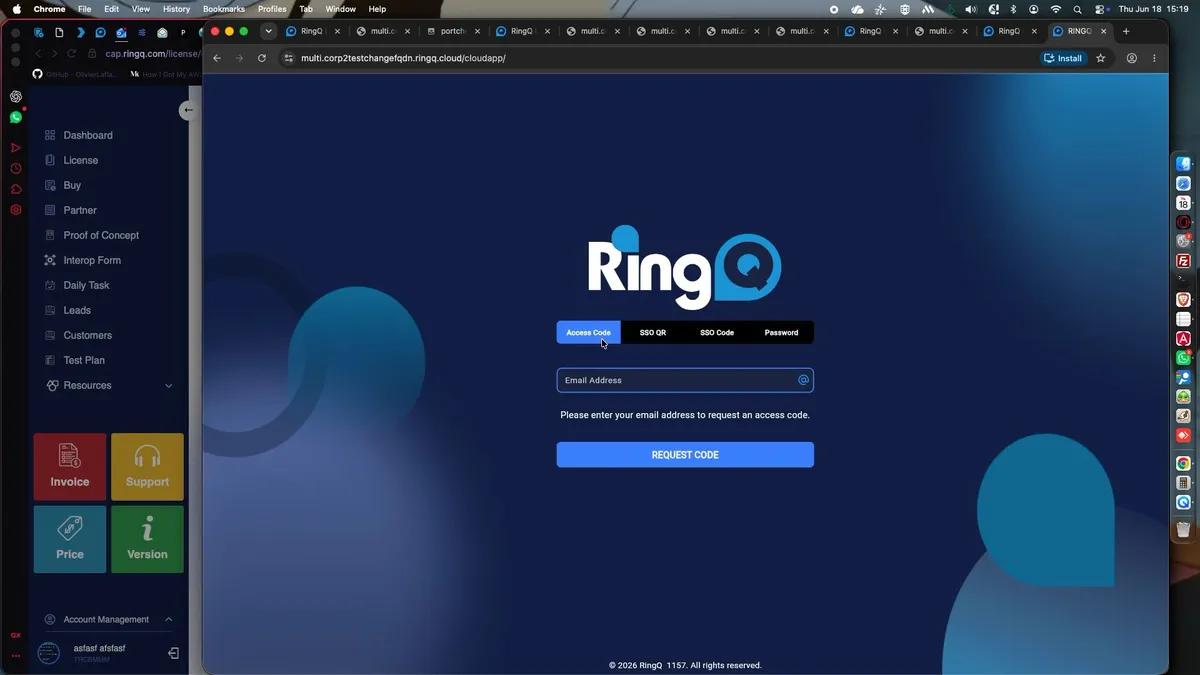
Task: Open the Chrome profile avatar icon
Action: (1132, 58)
